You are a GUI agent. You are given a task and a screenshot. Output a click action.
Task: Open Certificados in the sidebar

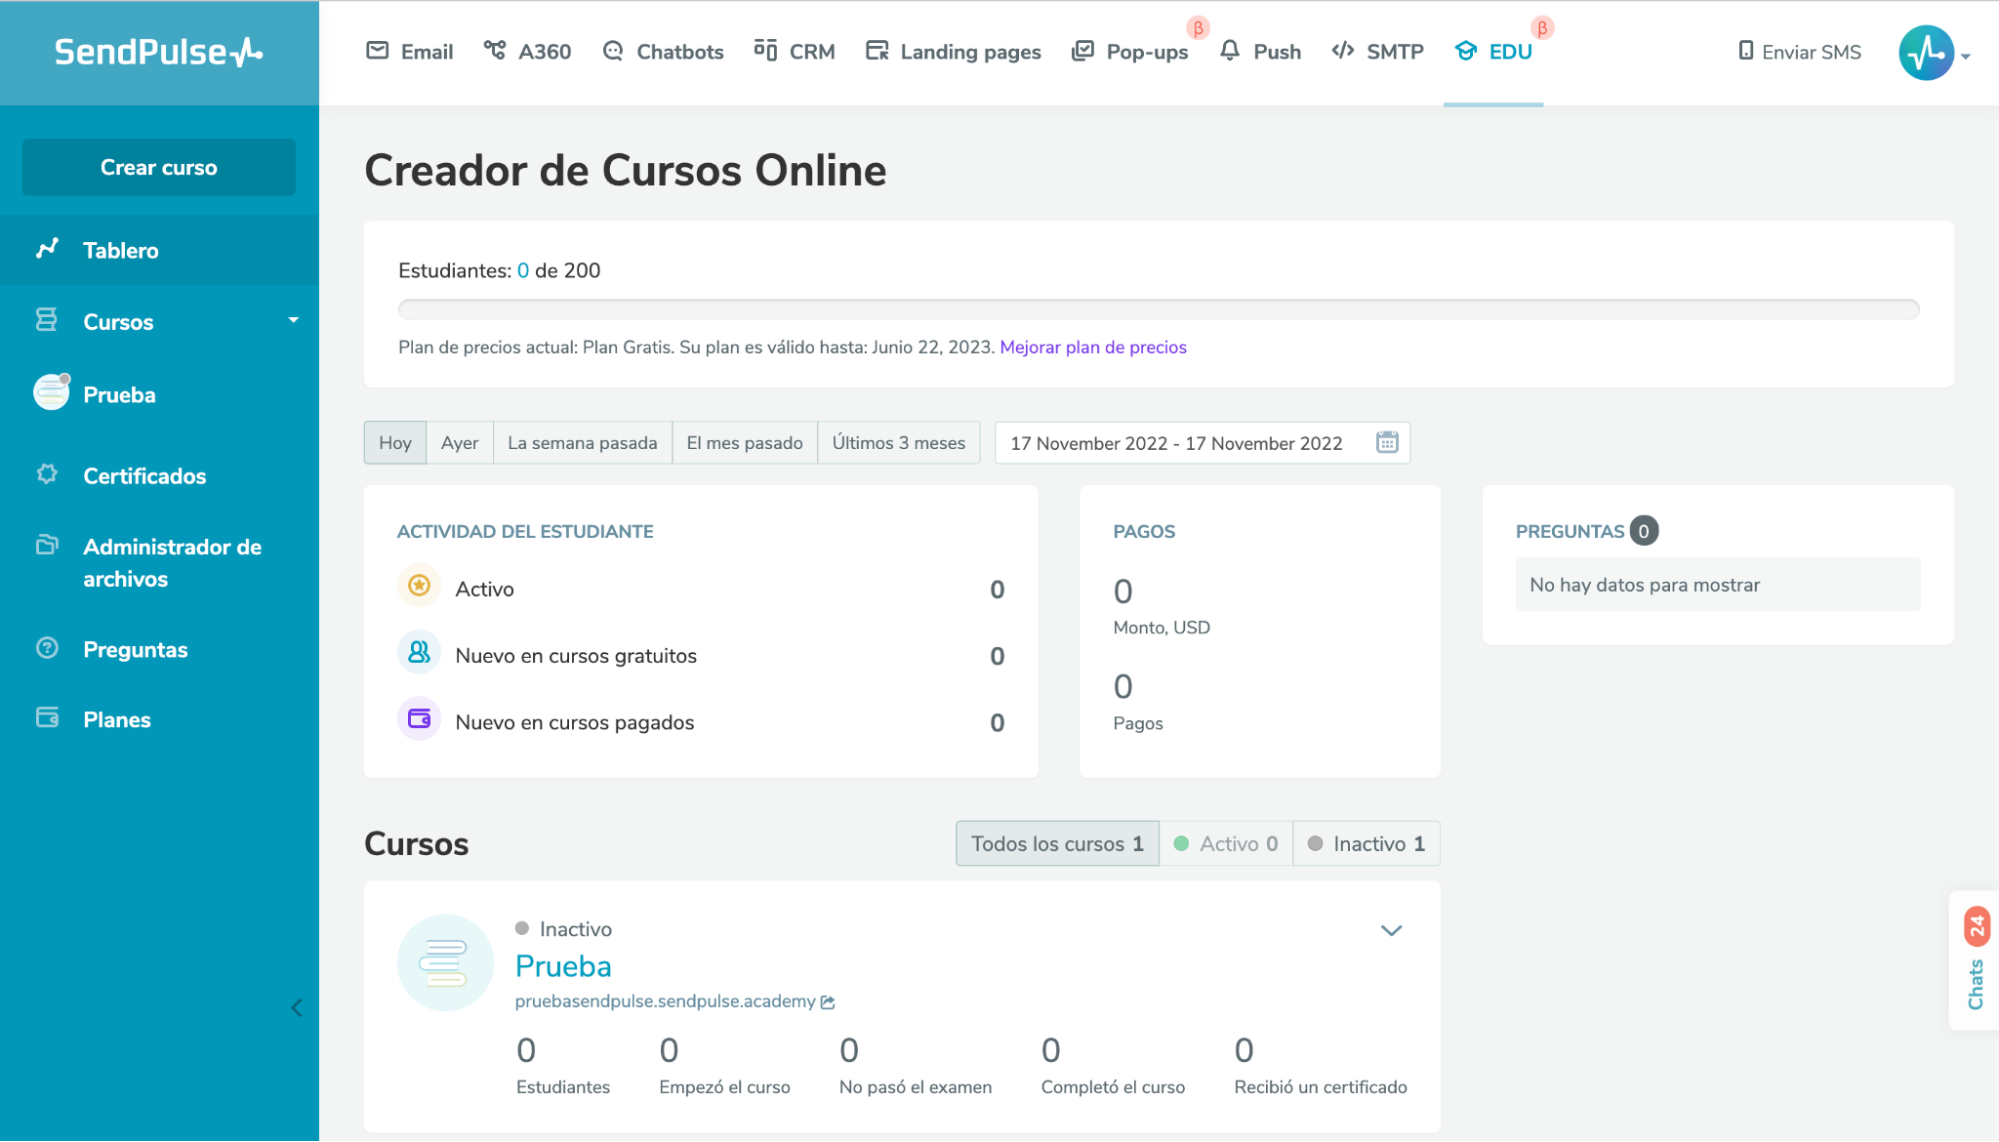[x=159, y=476]
